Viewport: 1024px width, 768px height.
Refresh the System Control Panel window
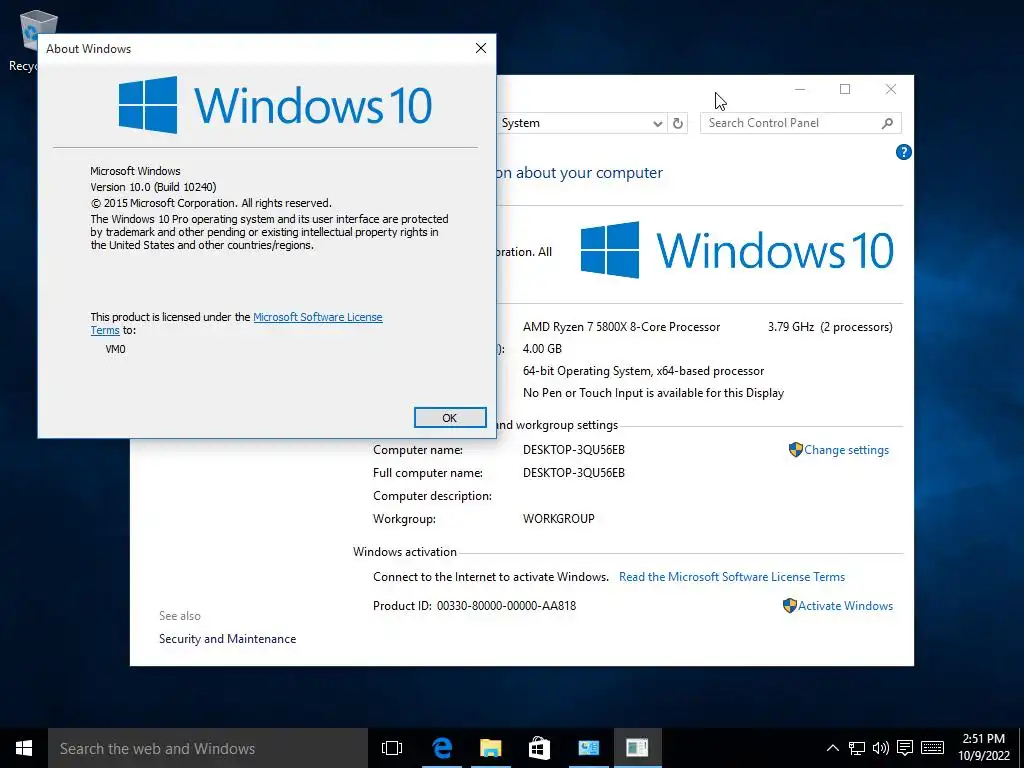pos(678,123)
